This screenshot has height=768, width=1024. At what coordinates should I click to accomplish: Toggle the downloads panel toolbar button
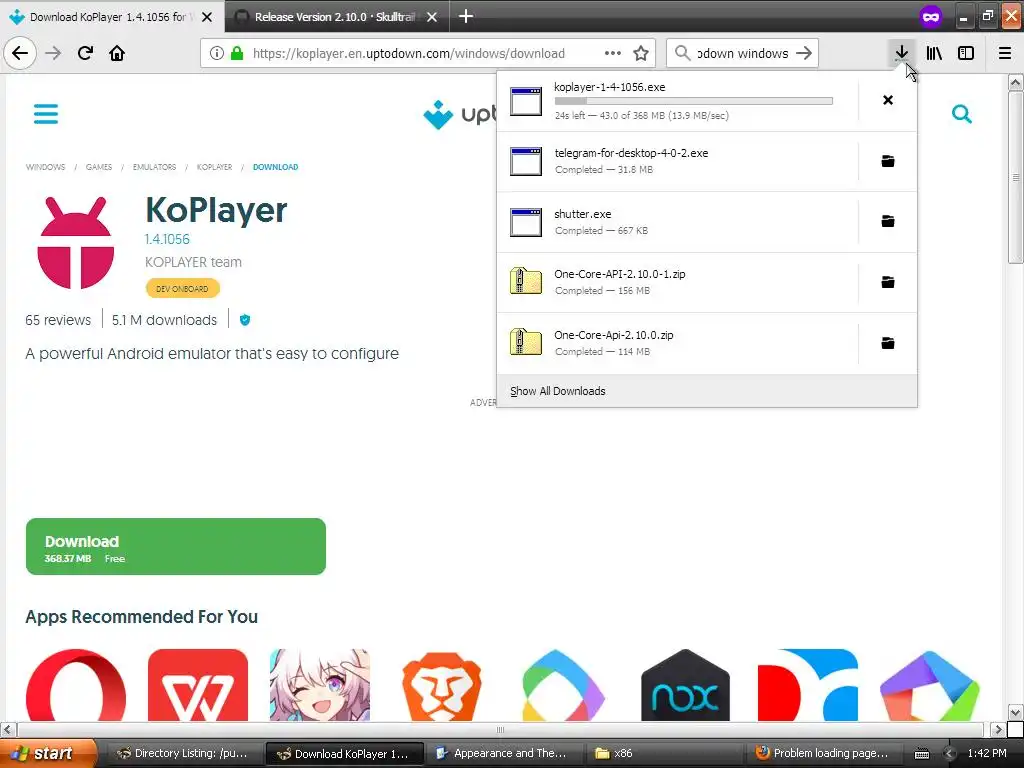(x=901, y=53)
